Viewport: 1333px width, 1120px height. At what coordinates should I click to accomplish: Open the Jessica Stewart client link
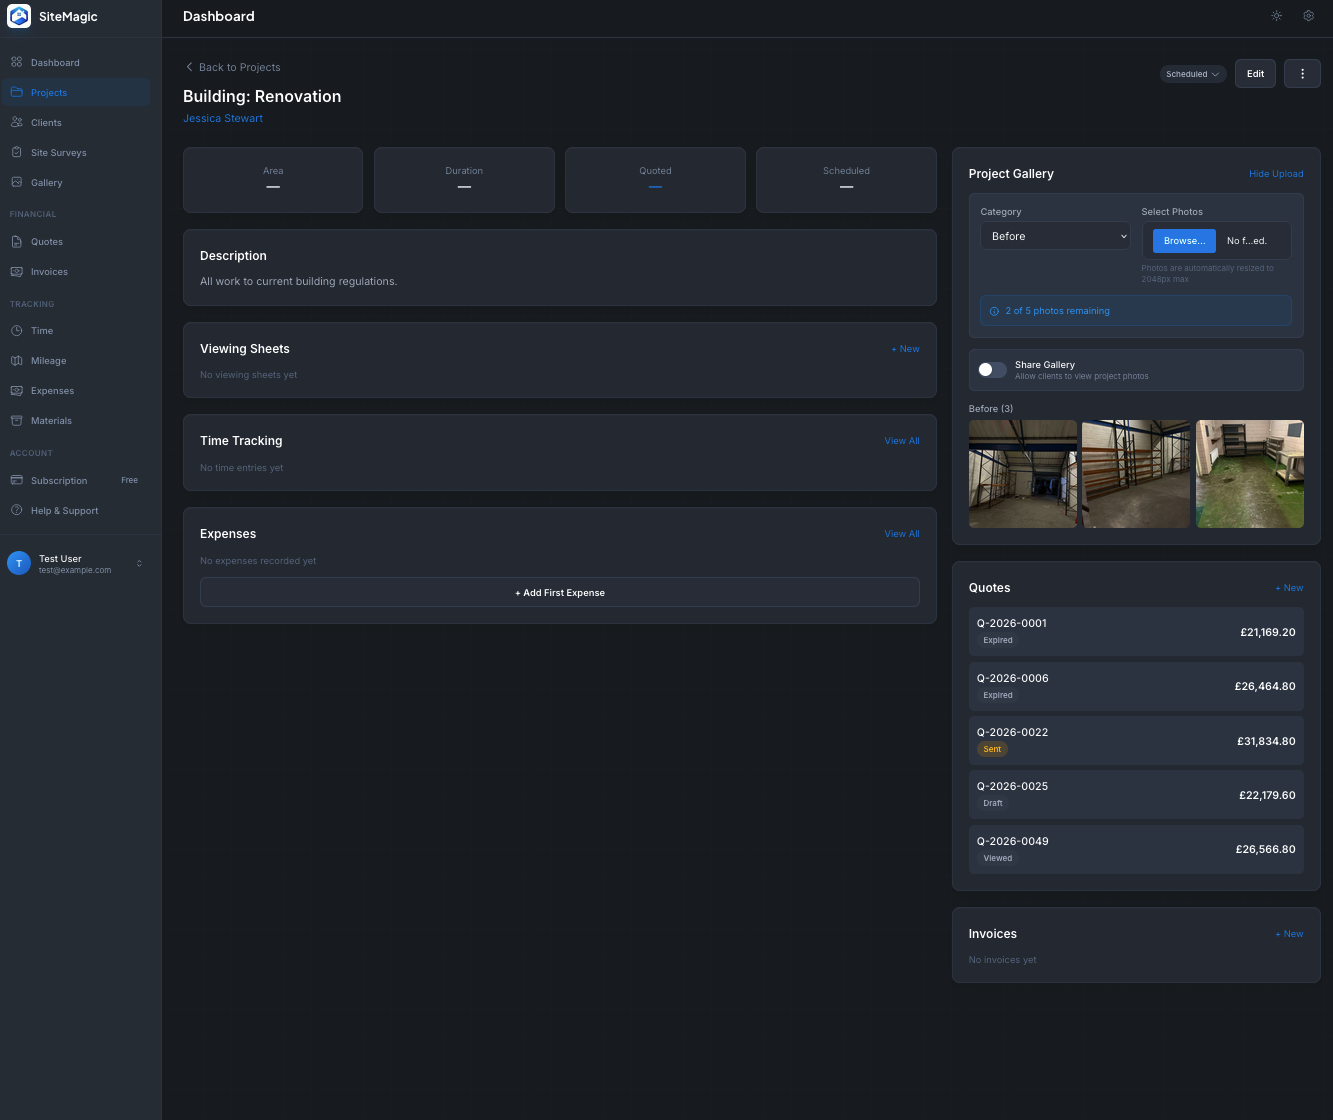(222, 118)
